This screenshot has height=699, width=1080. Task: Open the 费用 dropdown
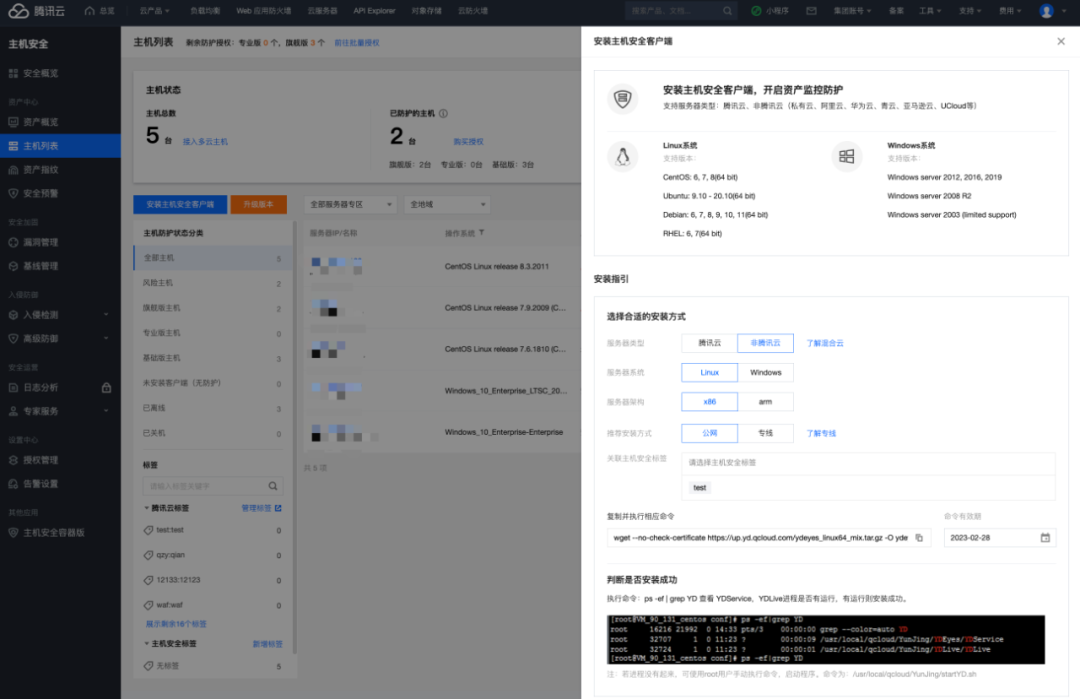(x=1010, y=11)
